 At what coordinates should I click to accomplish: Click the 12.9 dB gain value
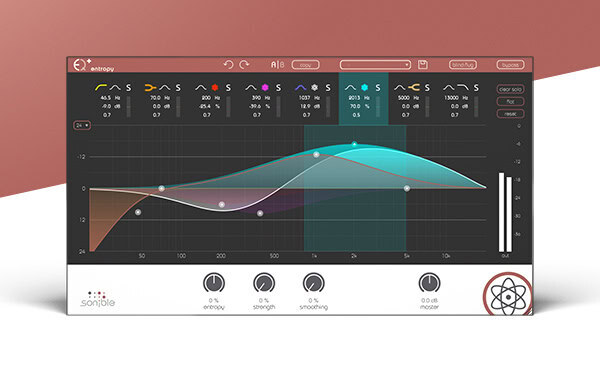click(305, 106)
